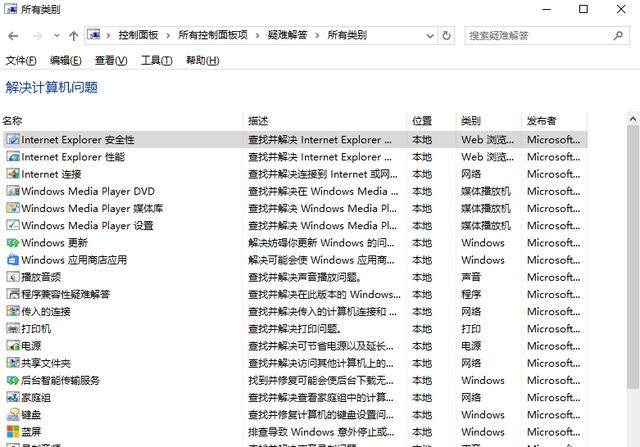Screen dimensions: 640x447
Task: Open the 查看(V) menu
Action: tap(111, 61)
